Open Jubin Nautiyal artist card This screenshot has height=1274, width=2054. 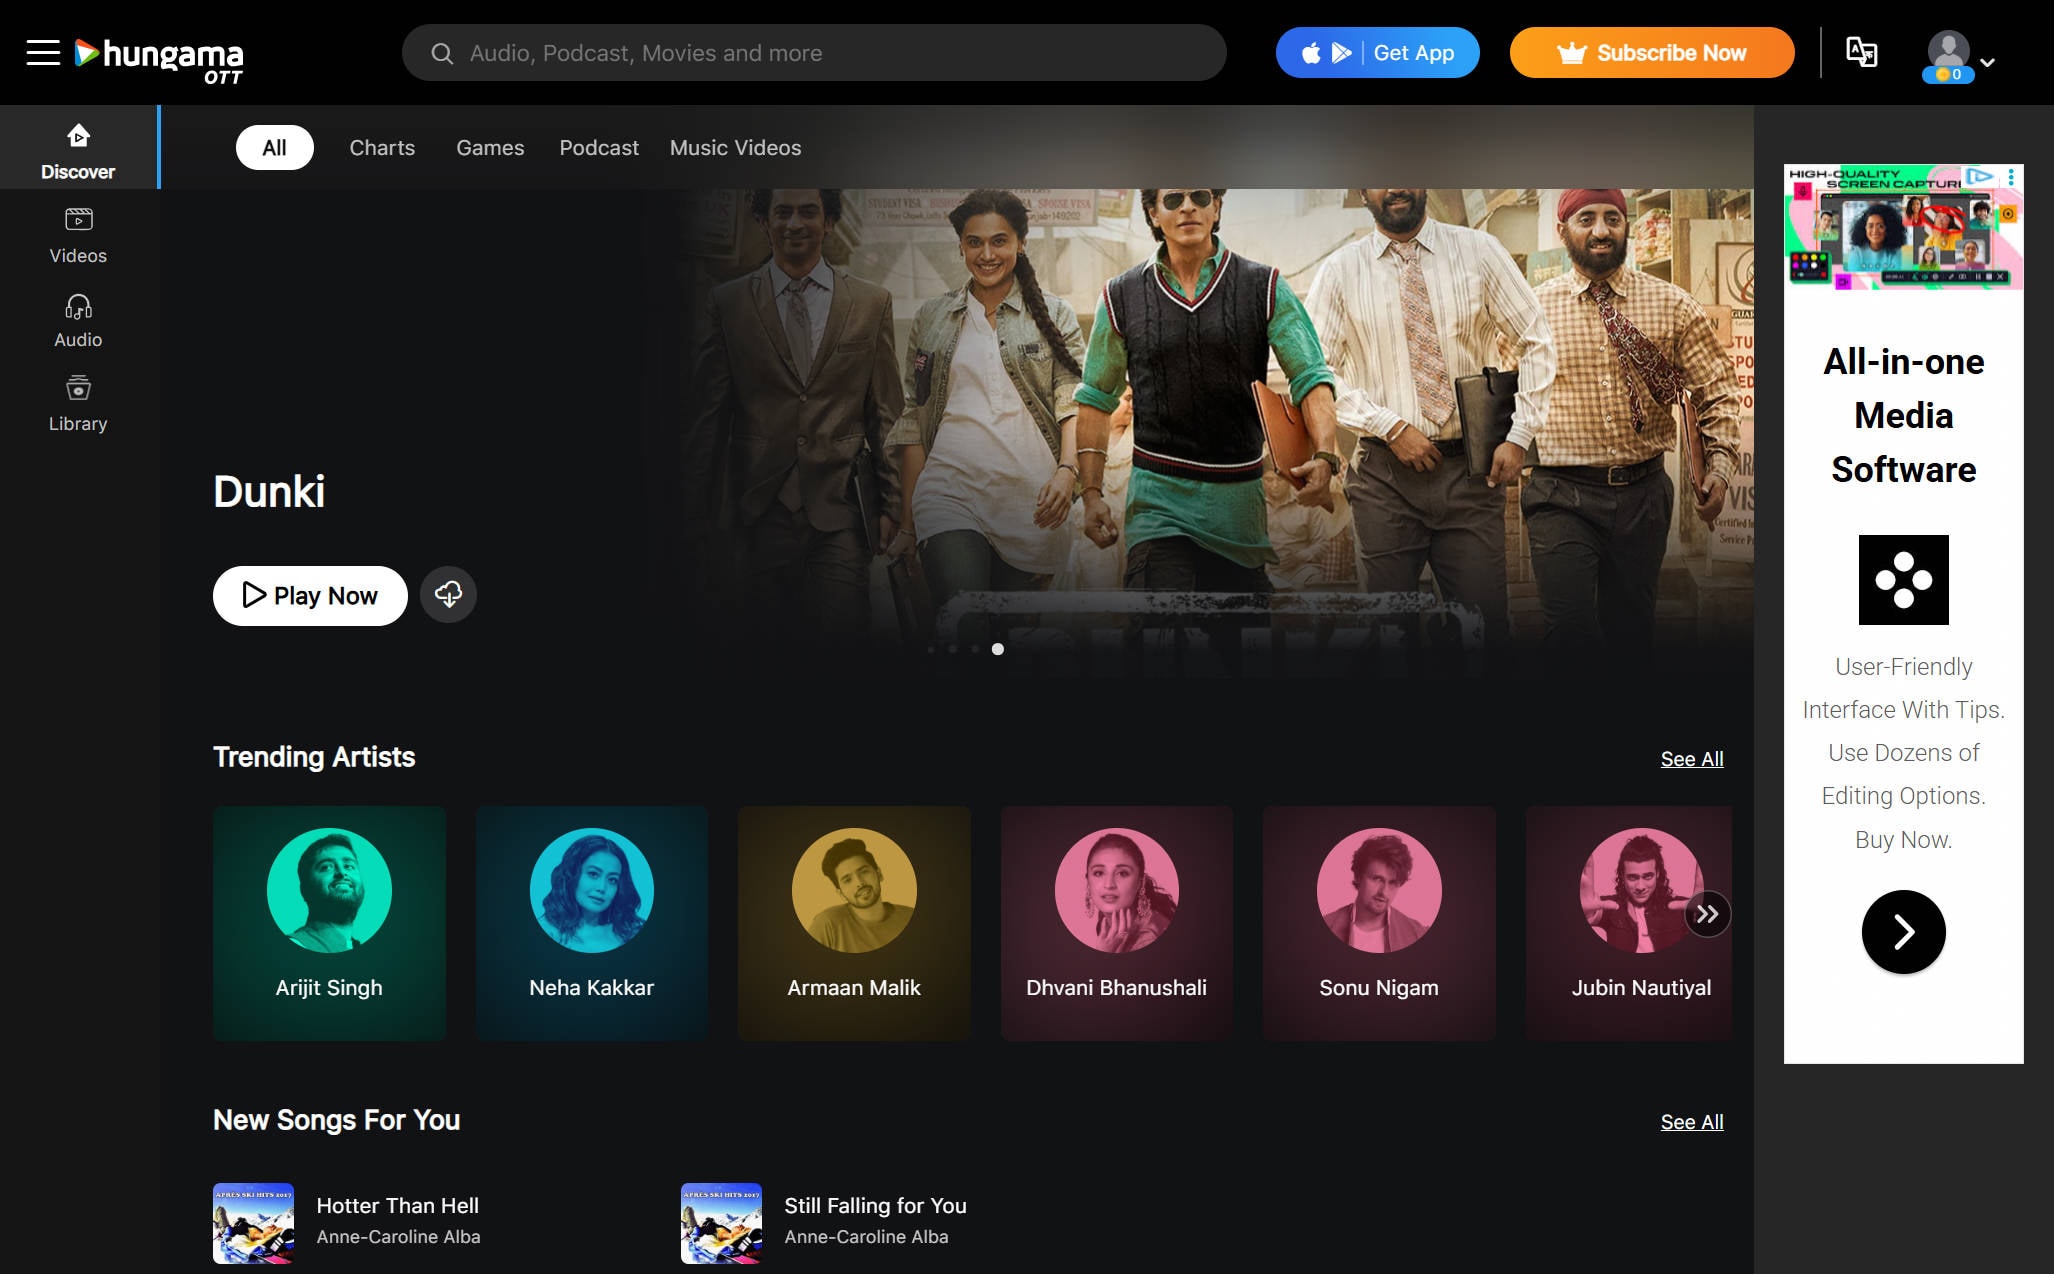coord(1629,923)
